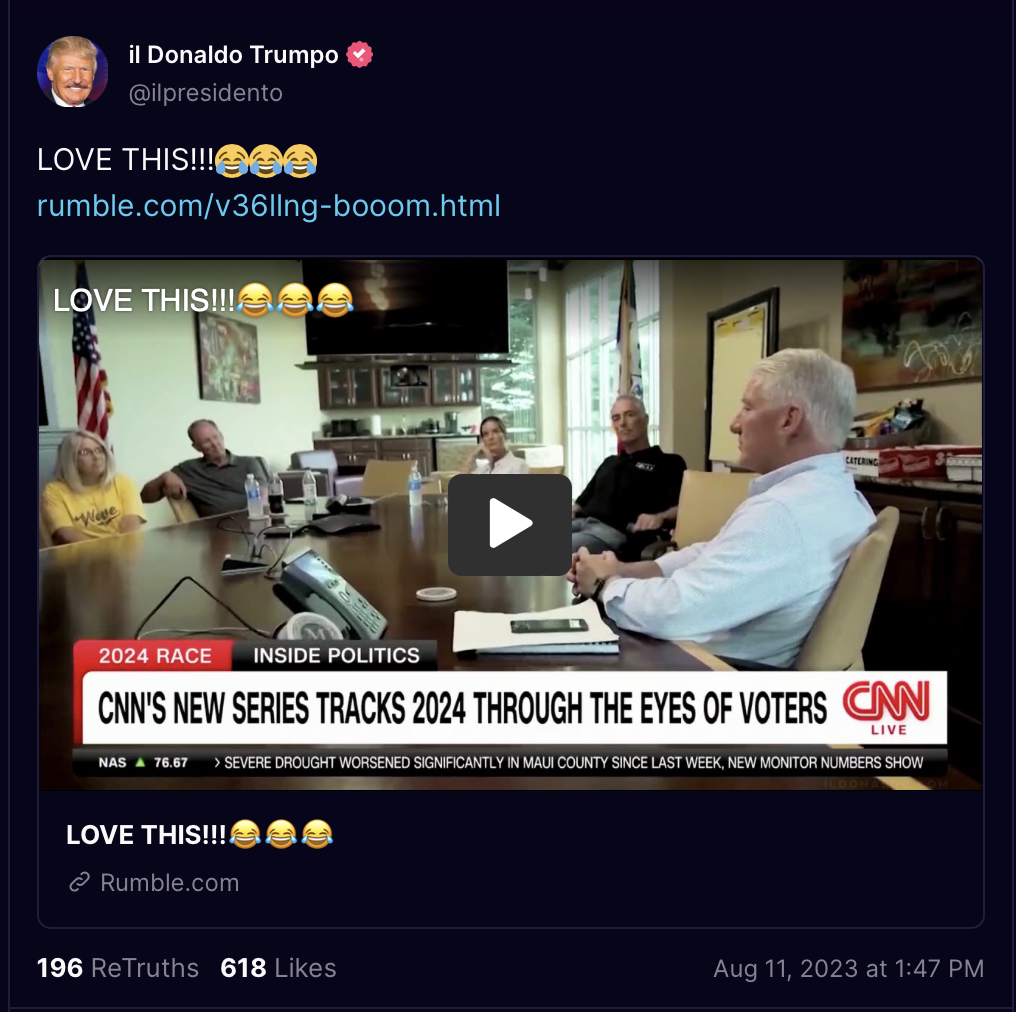Click the red verified badge icon
The height and width of the screenshot is (1012, 1016).
tap(360, 55)
